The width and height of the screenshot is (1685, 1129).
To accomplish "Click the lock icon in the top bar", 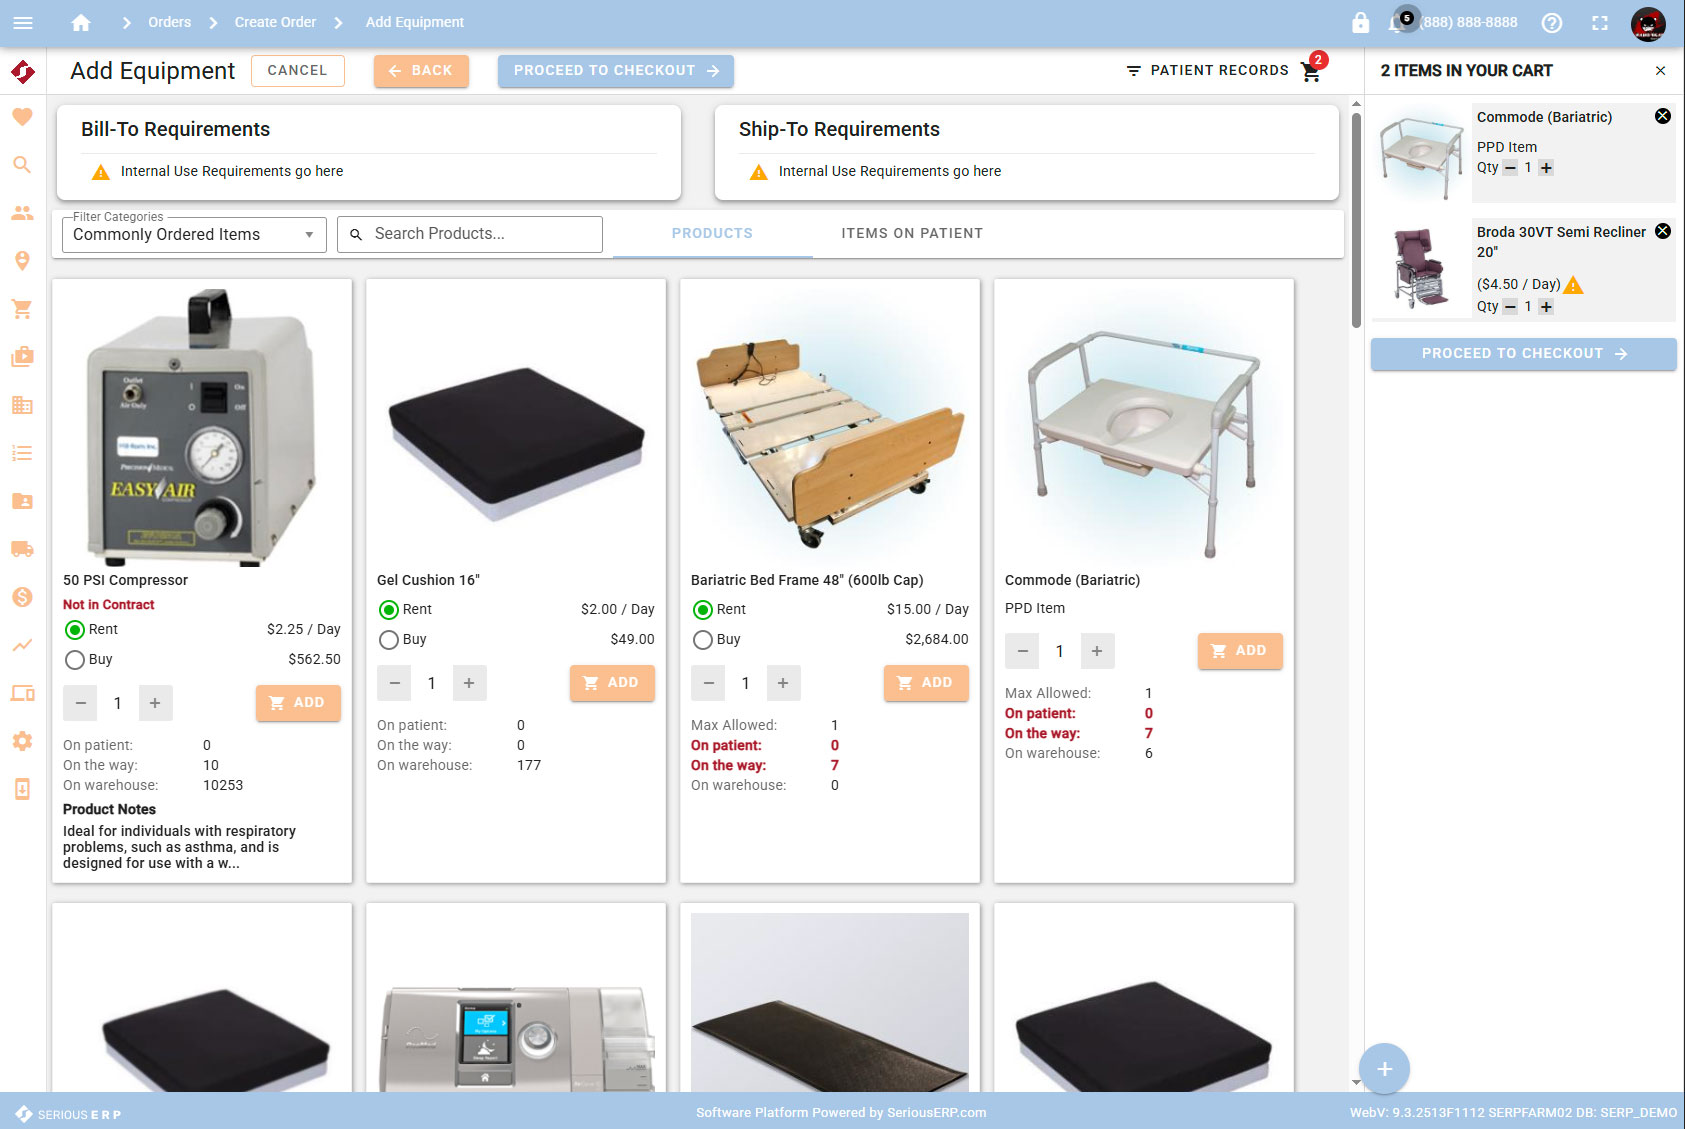I will click(x=1360, y=22).
